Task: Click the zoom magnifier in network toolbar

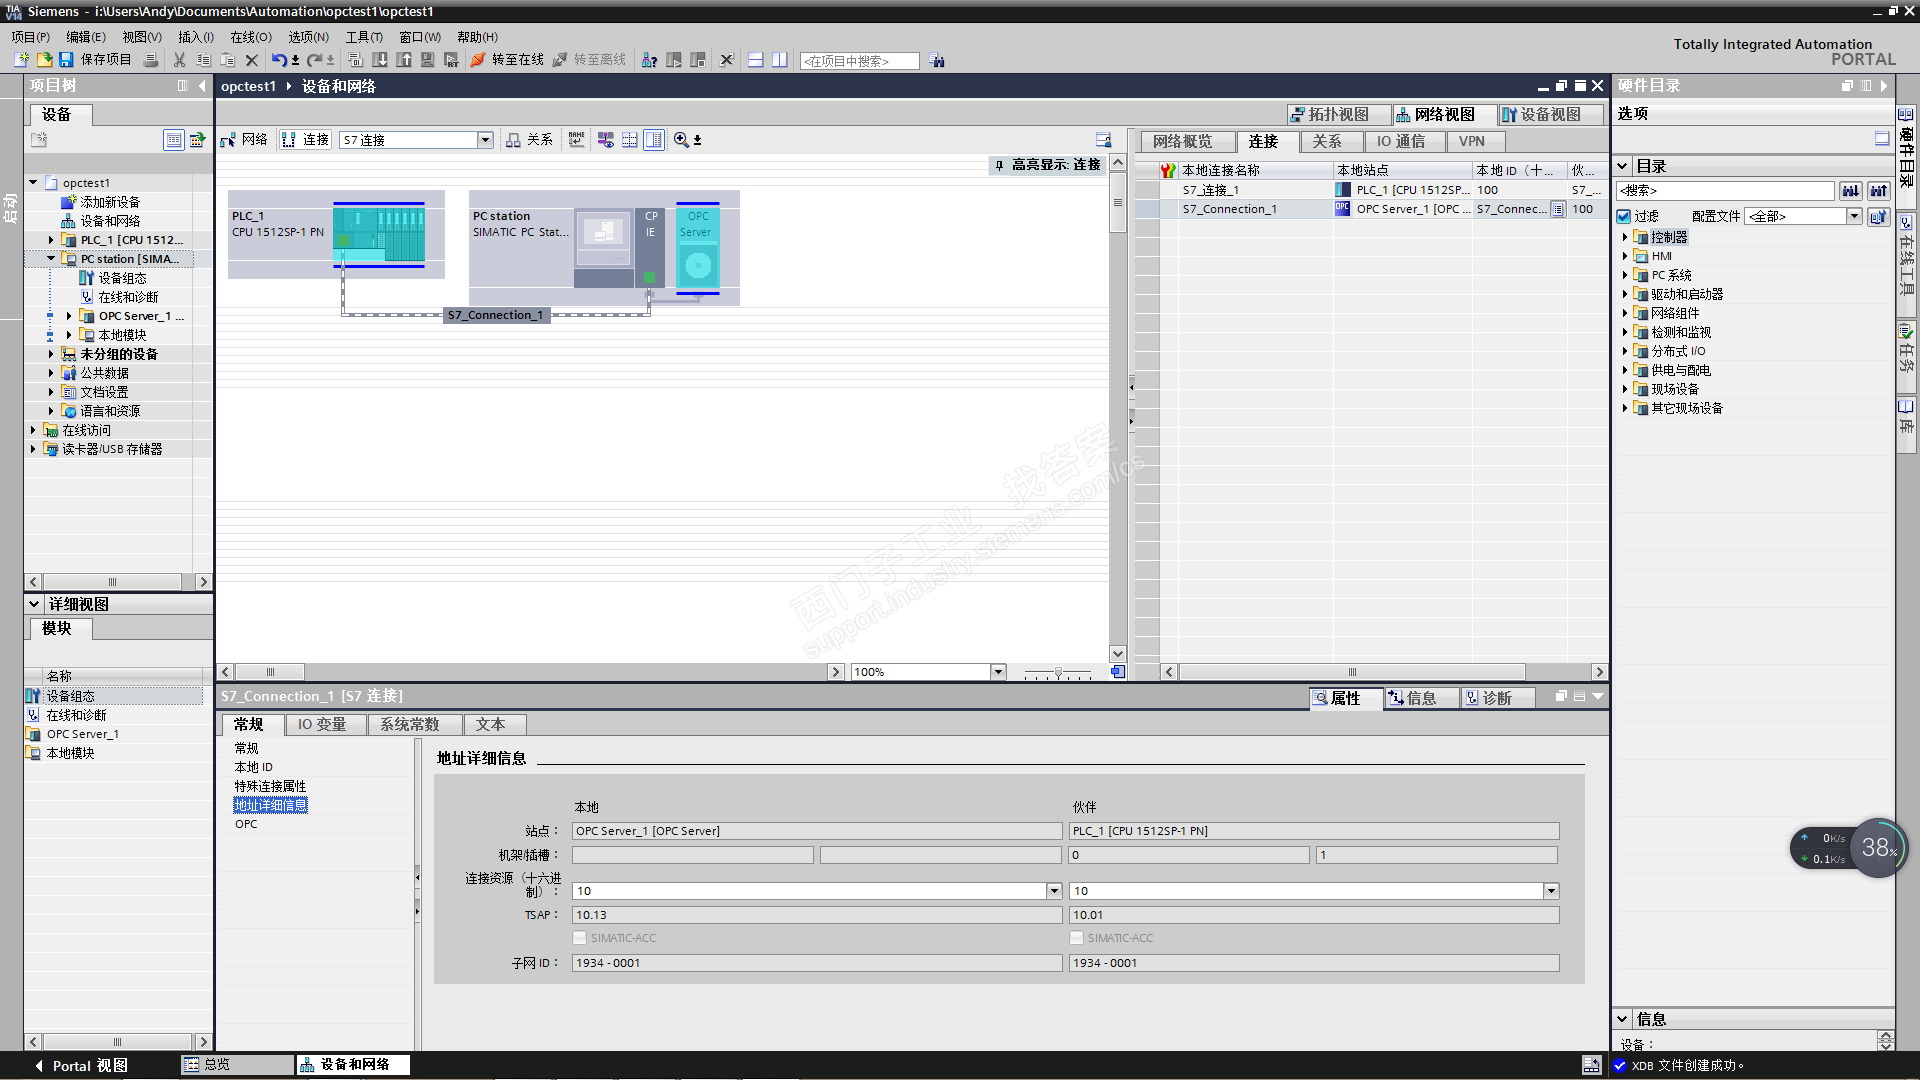Action: click(x=681, y=140)
